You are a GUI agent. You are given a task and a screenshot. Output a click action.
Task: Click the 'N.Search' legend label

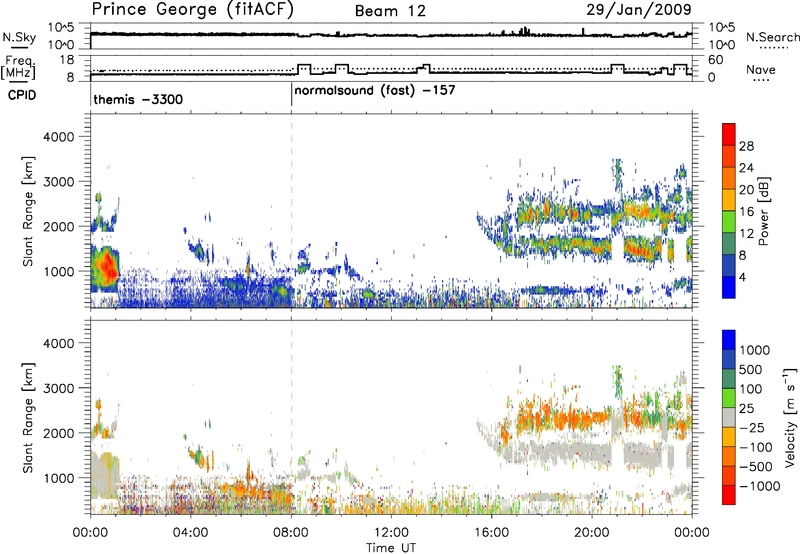[772, 37]
